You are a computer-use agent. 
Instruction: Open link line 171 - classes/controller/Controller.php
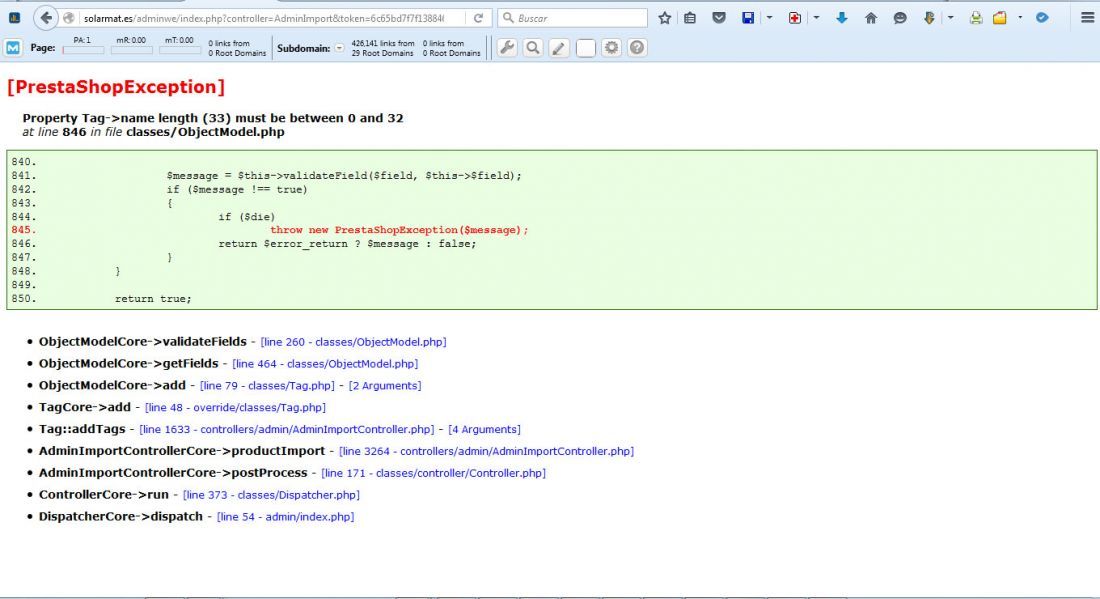coord(434,473)
